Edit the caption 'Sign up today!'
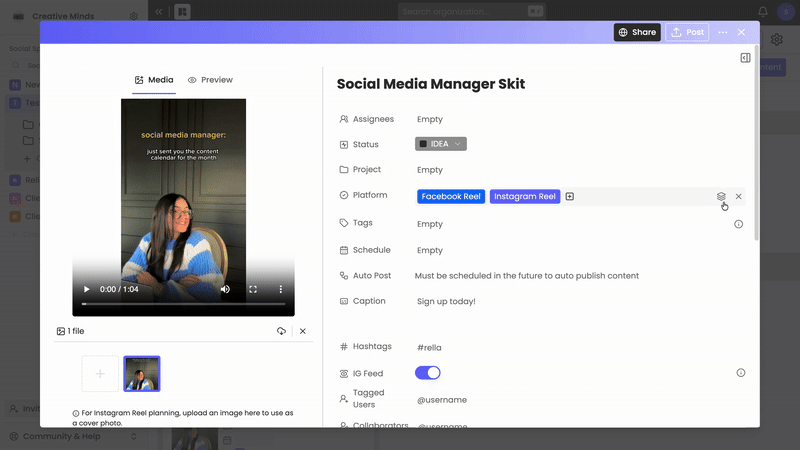 [x=446, y=302]
